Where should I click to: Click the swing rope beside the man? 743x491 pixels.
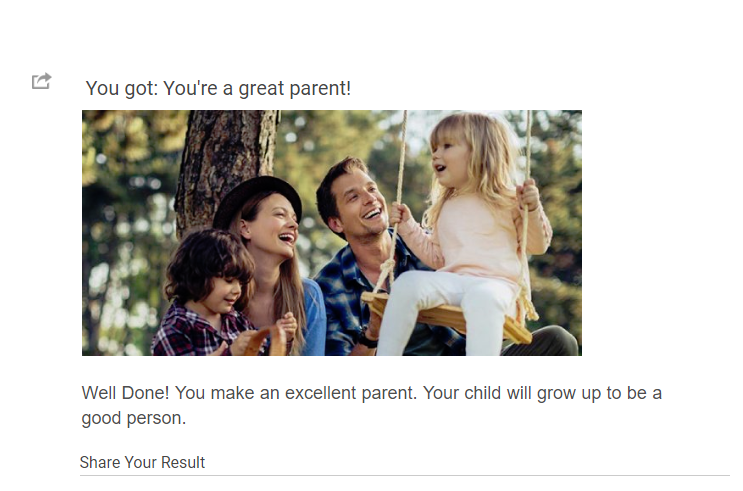pyautogui.click(x=398, y=199)
